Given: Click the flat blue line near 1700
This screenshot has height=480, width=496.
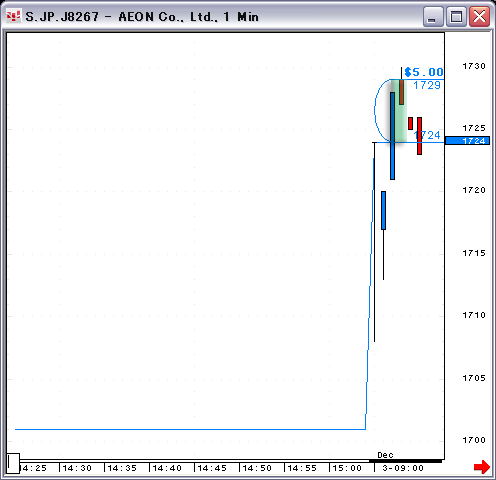Looking at the screenshot, I should [x=190, y=429].
